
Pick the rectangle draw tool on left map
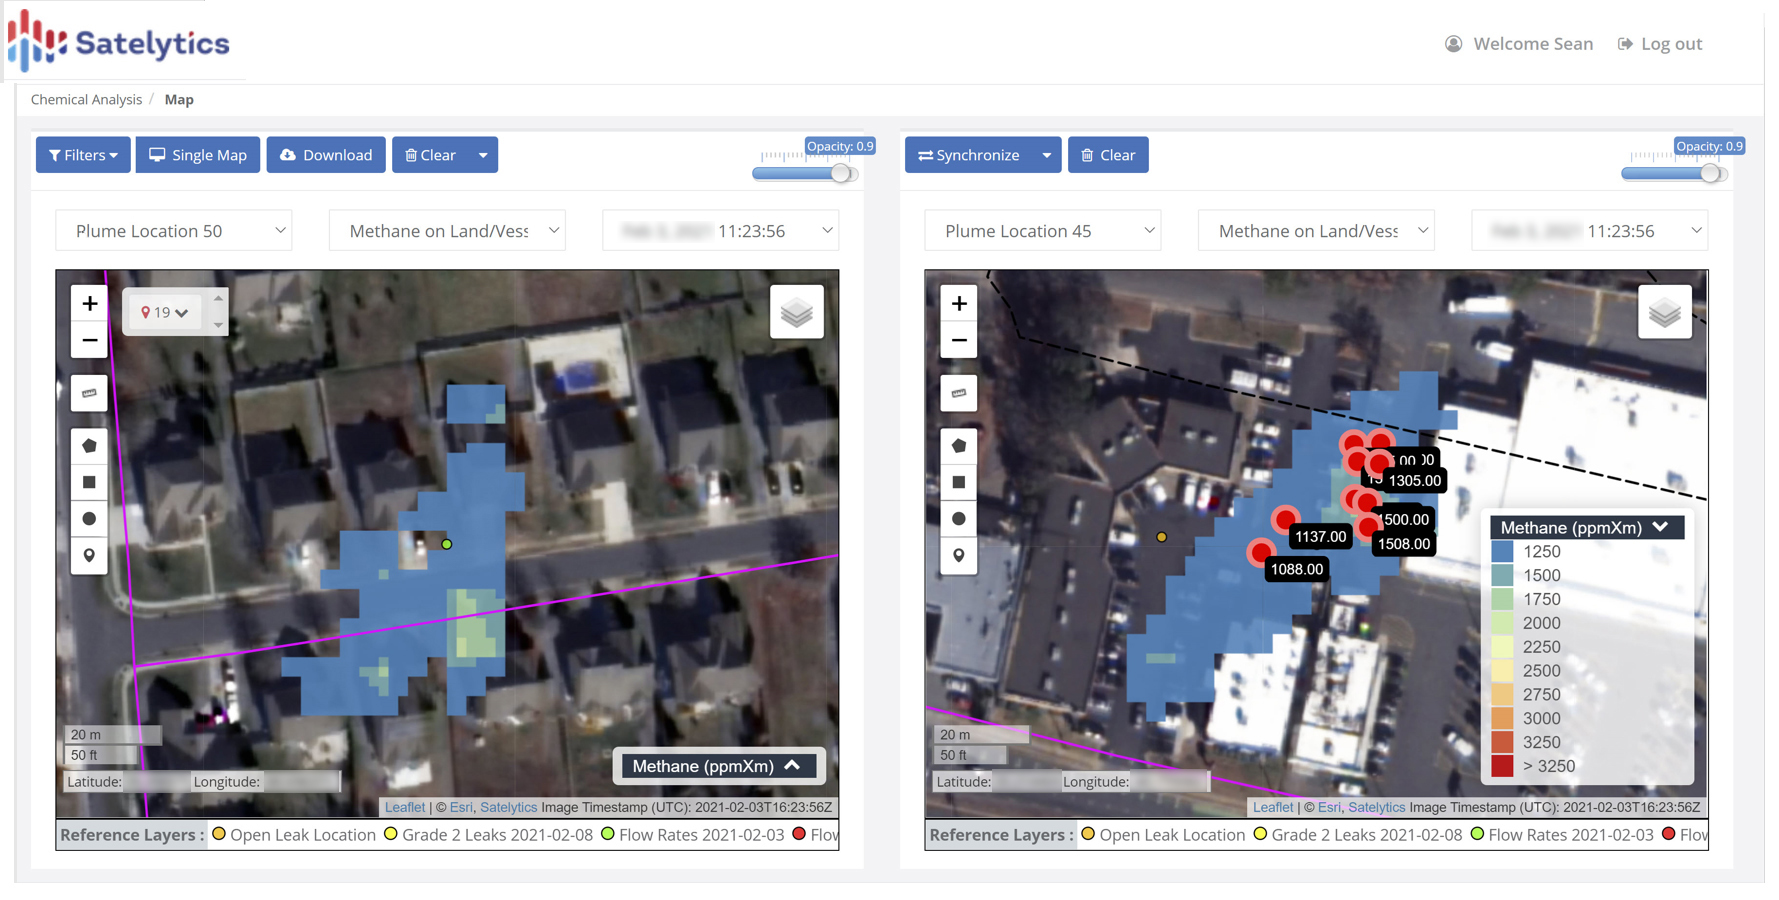(89, 482)
